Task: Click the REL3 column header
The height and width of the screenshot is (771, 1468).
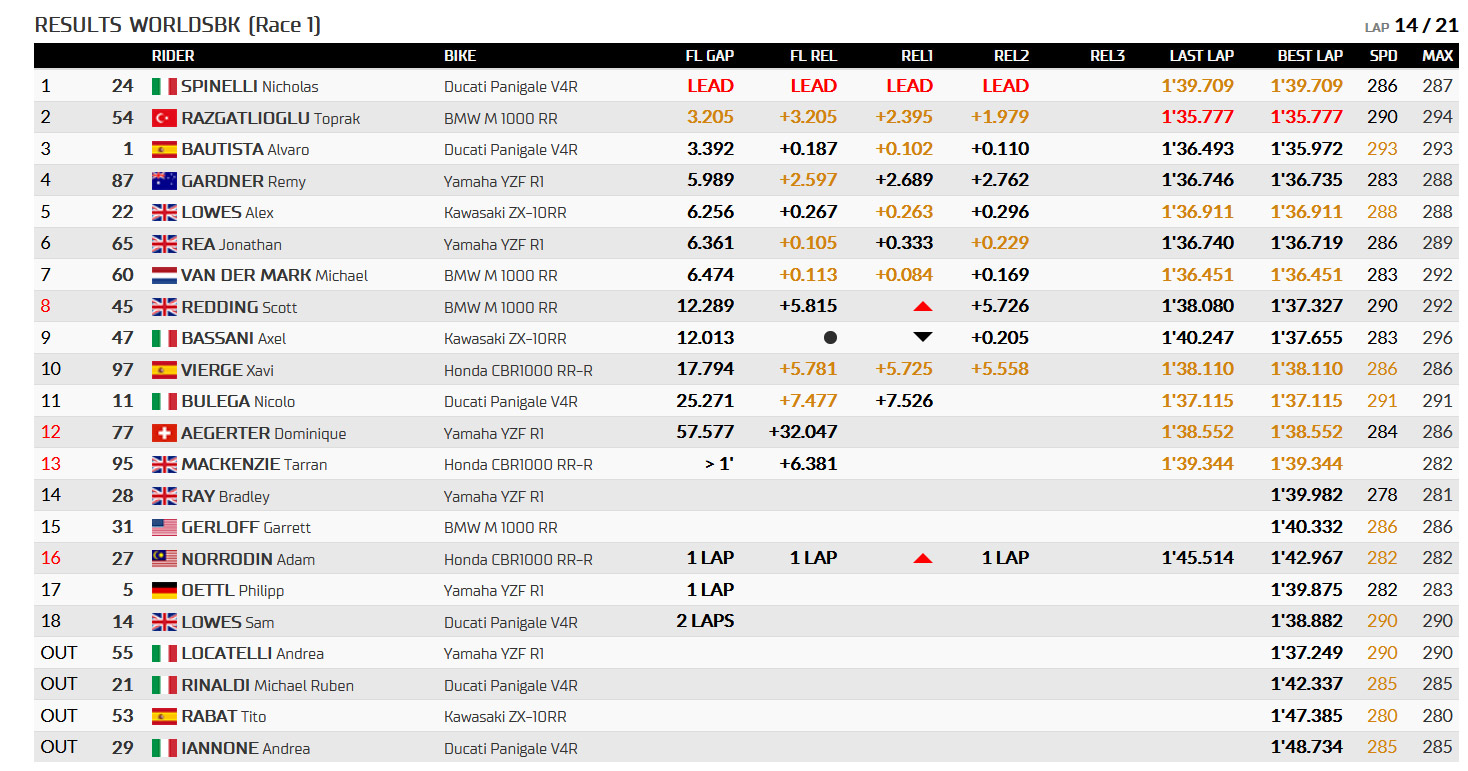Action: 1107,56
